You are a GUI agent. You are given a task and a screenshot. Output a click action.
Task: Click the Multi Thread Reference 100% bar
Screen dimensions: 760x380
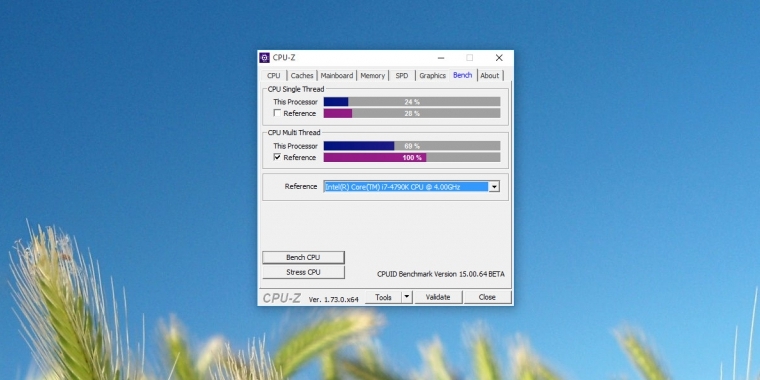click(x=412, y=158)
